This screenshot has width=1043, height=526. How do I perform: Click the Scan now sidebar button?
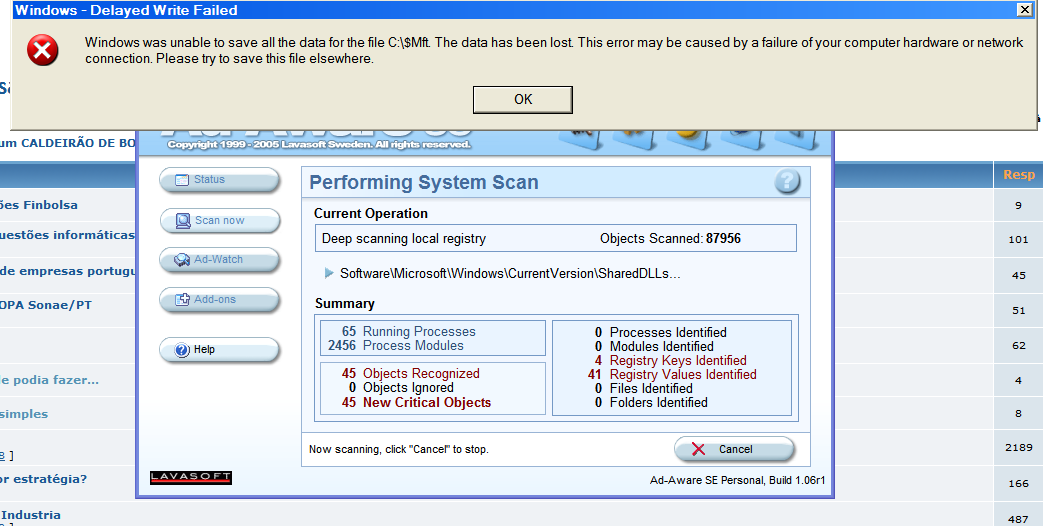tap(220, 220)
